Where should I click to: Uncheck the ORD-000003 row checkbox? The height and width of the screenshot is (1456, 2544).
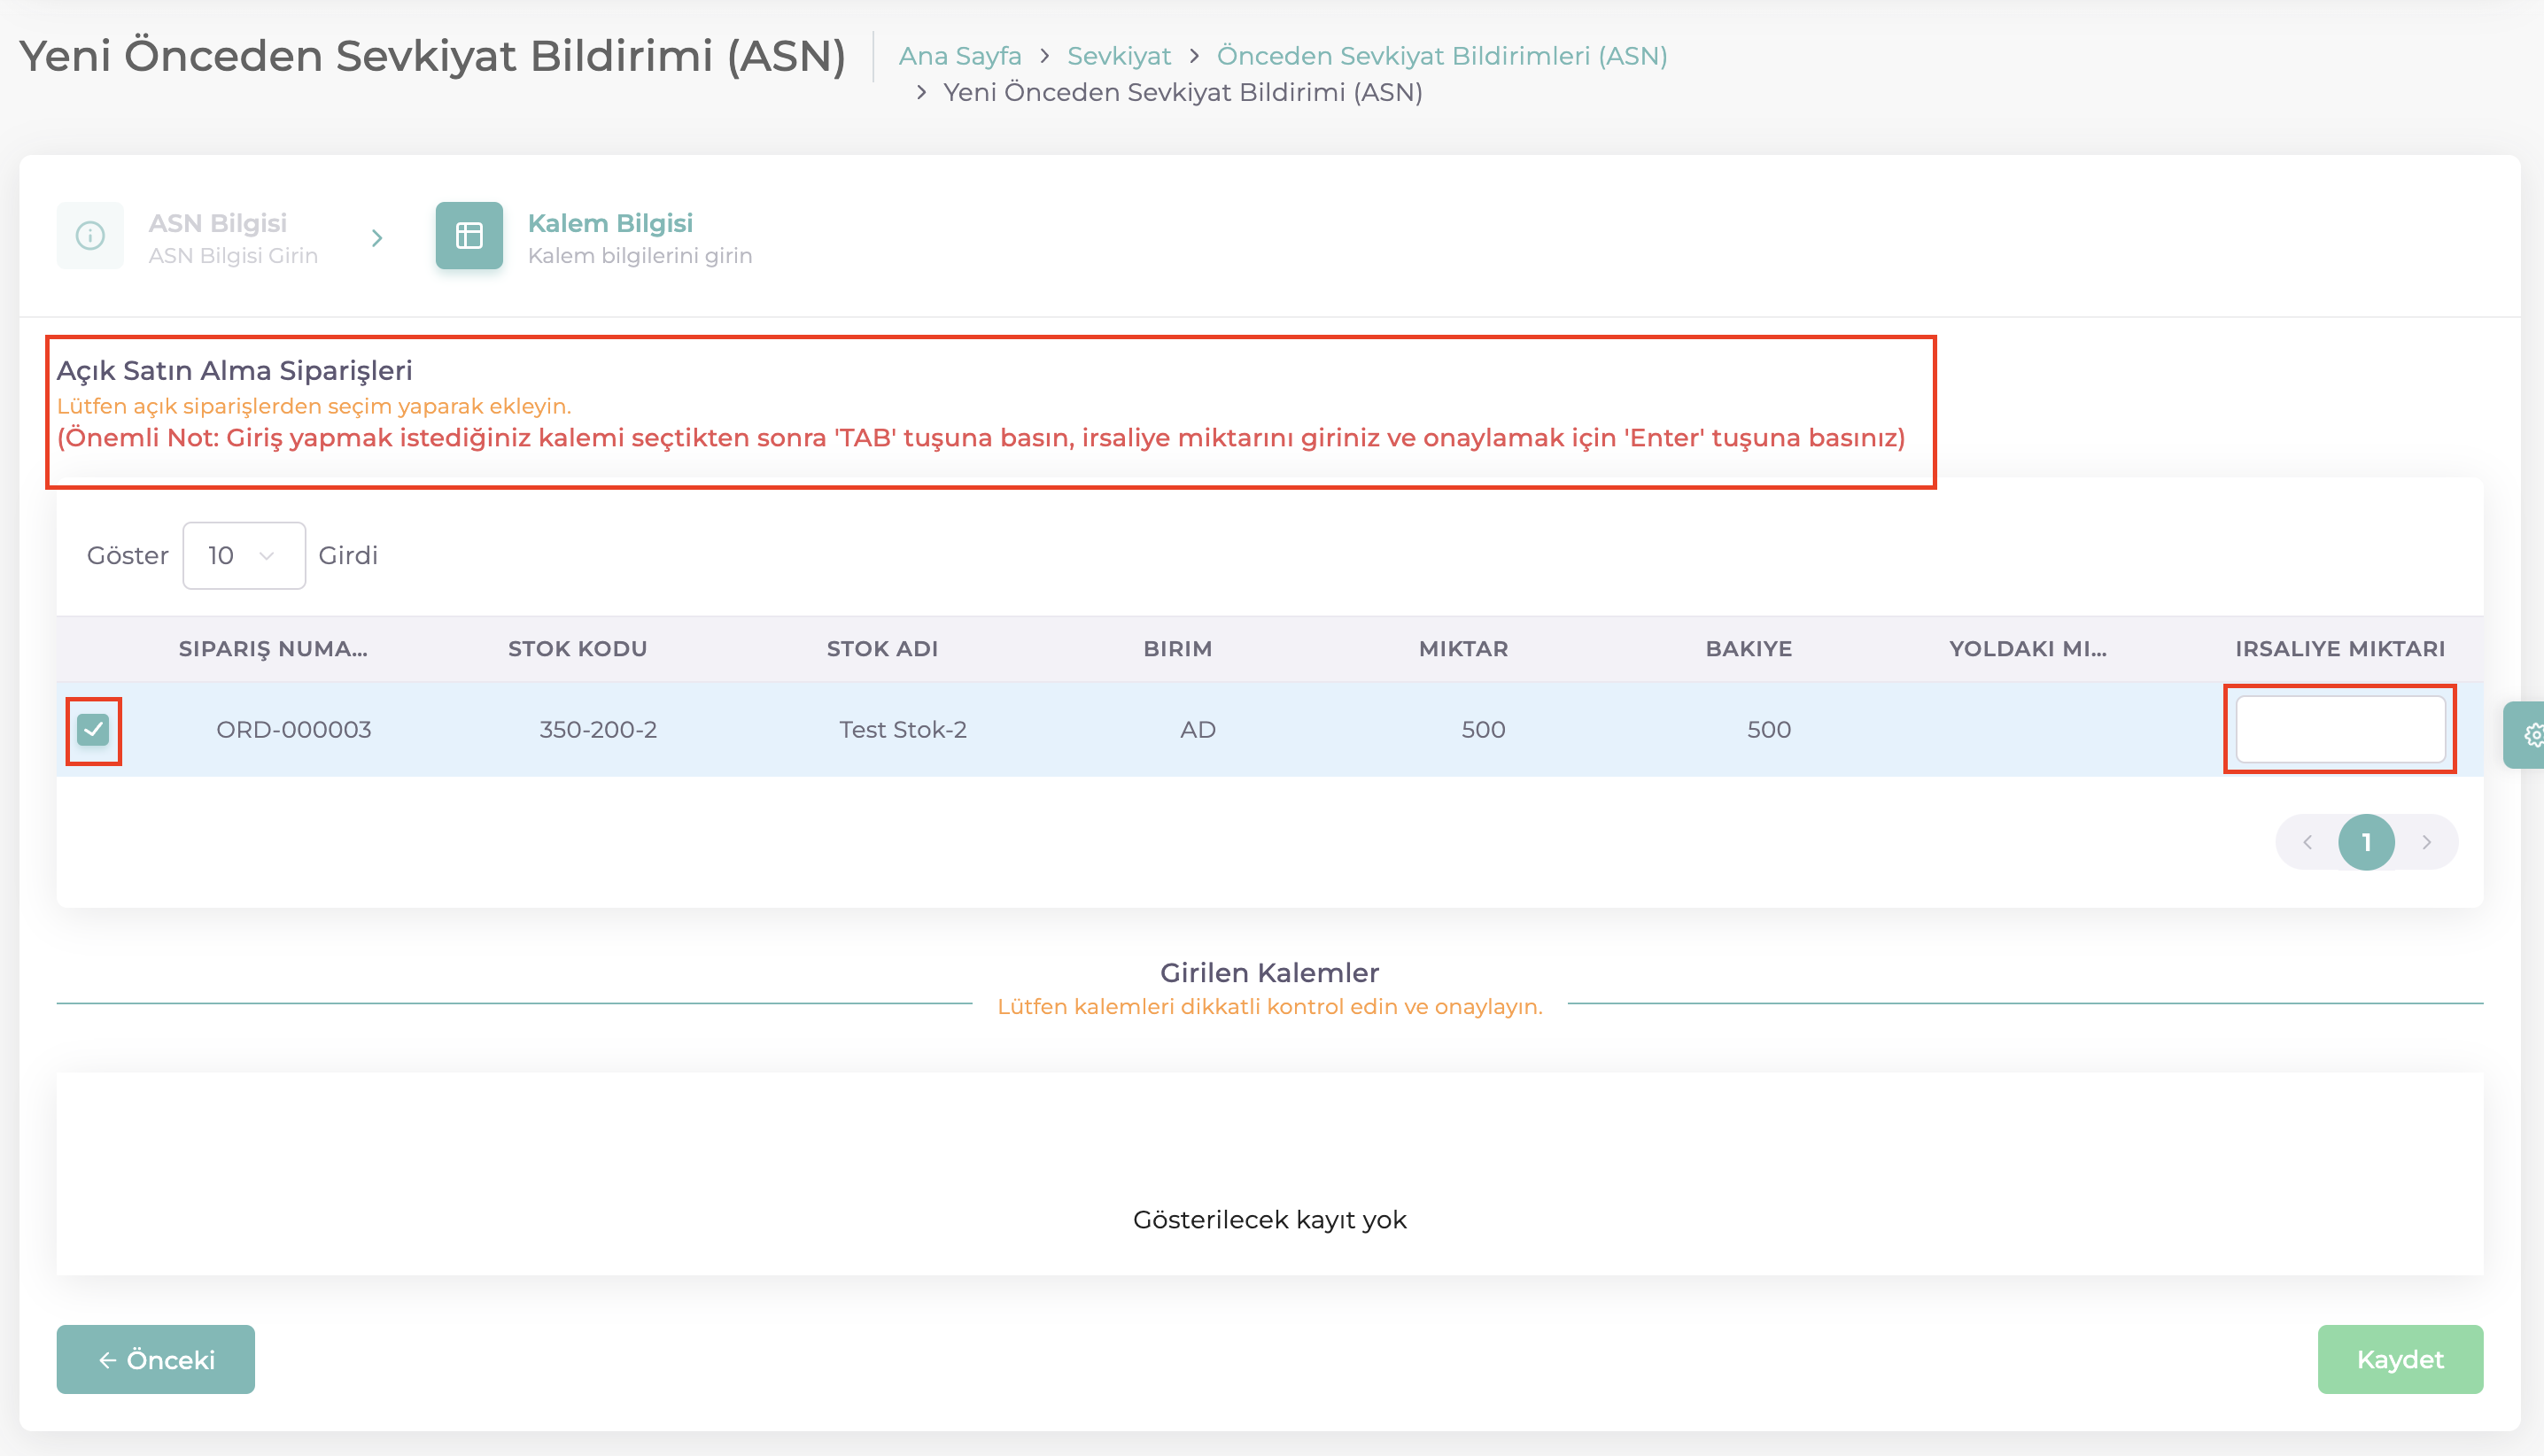point(93,730)
